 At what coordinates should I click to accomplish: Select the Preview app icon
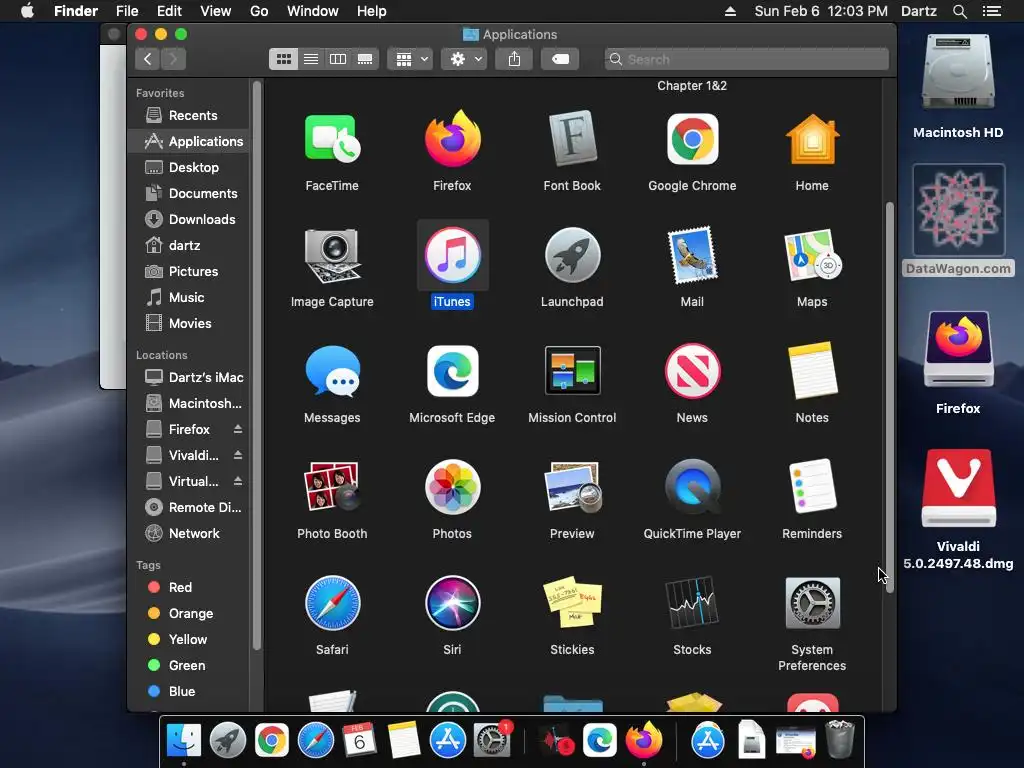(x=572, y=487)
